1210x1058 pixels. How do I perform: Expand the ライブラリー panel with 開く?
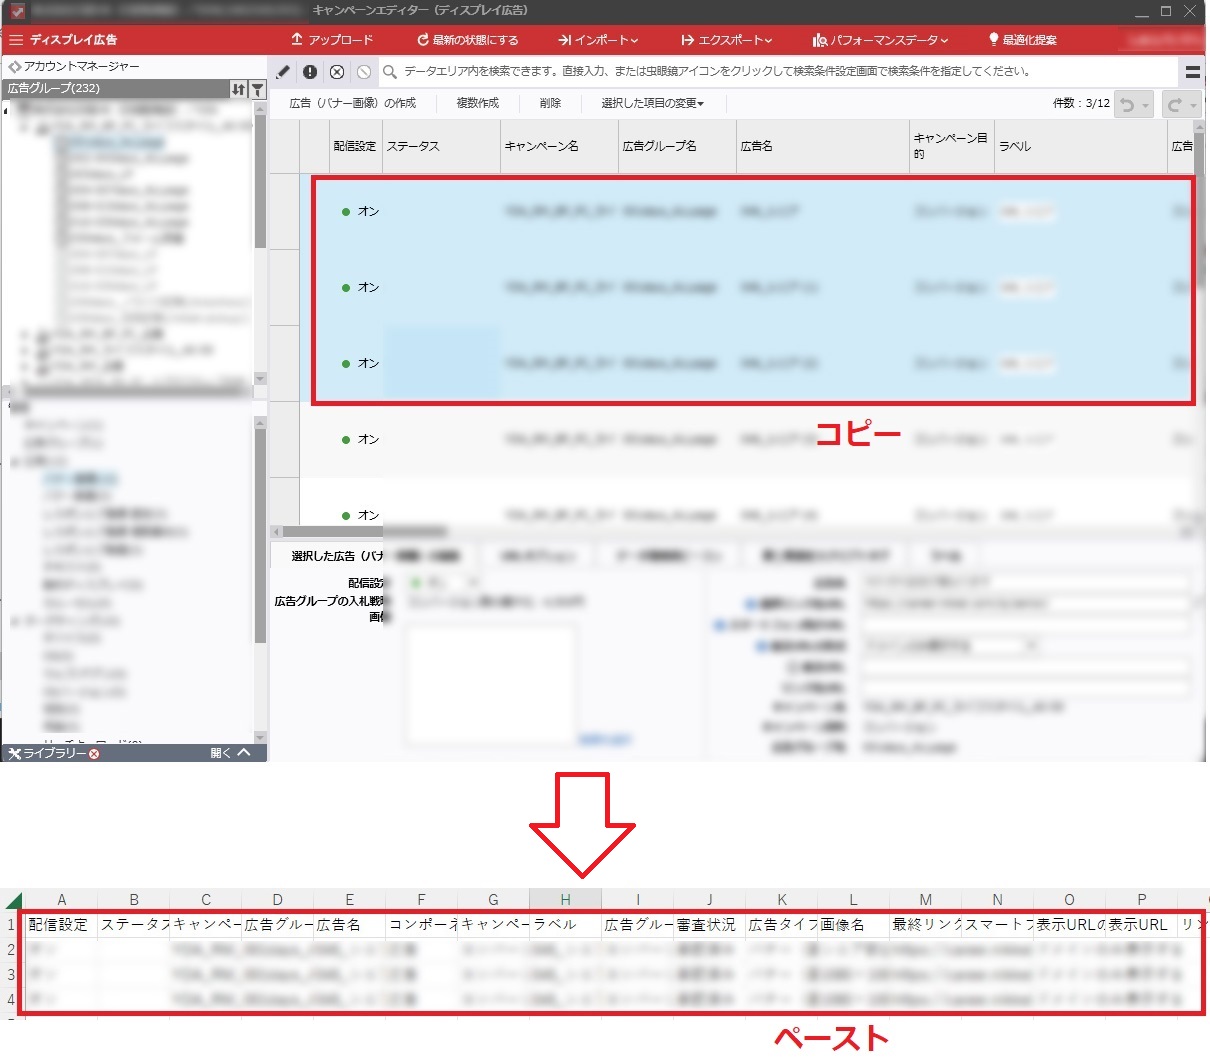pyautogui.click(x=230, y=753)
